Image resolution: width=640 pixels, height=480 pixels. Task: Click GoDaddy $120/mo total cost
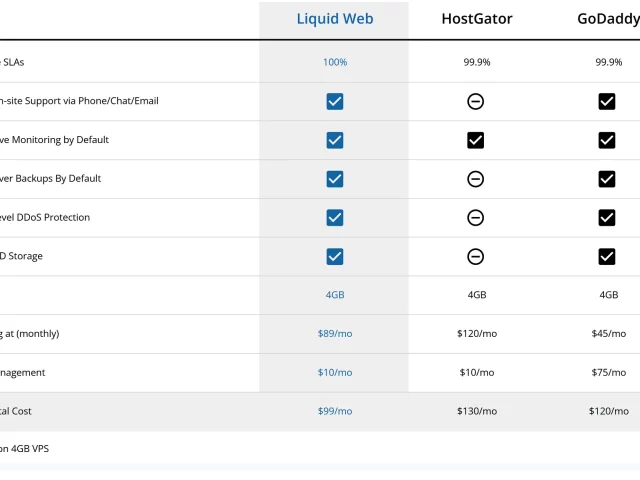(609, 411)
